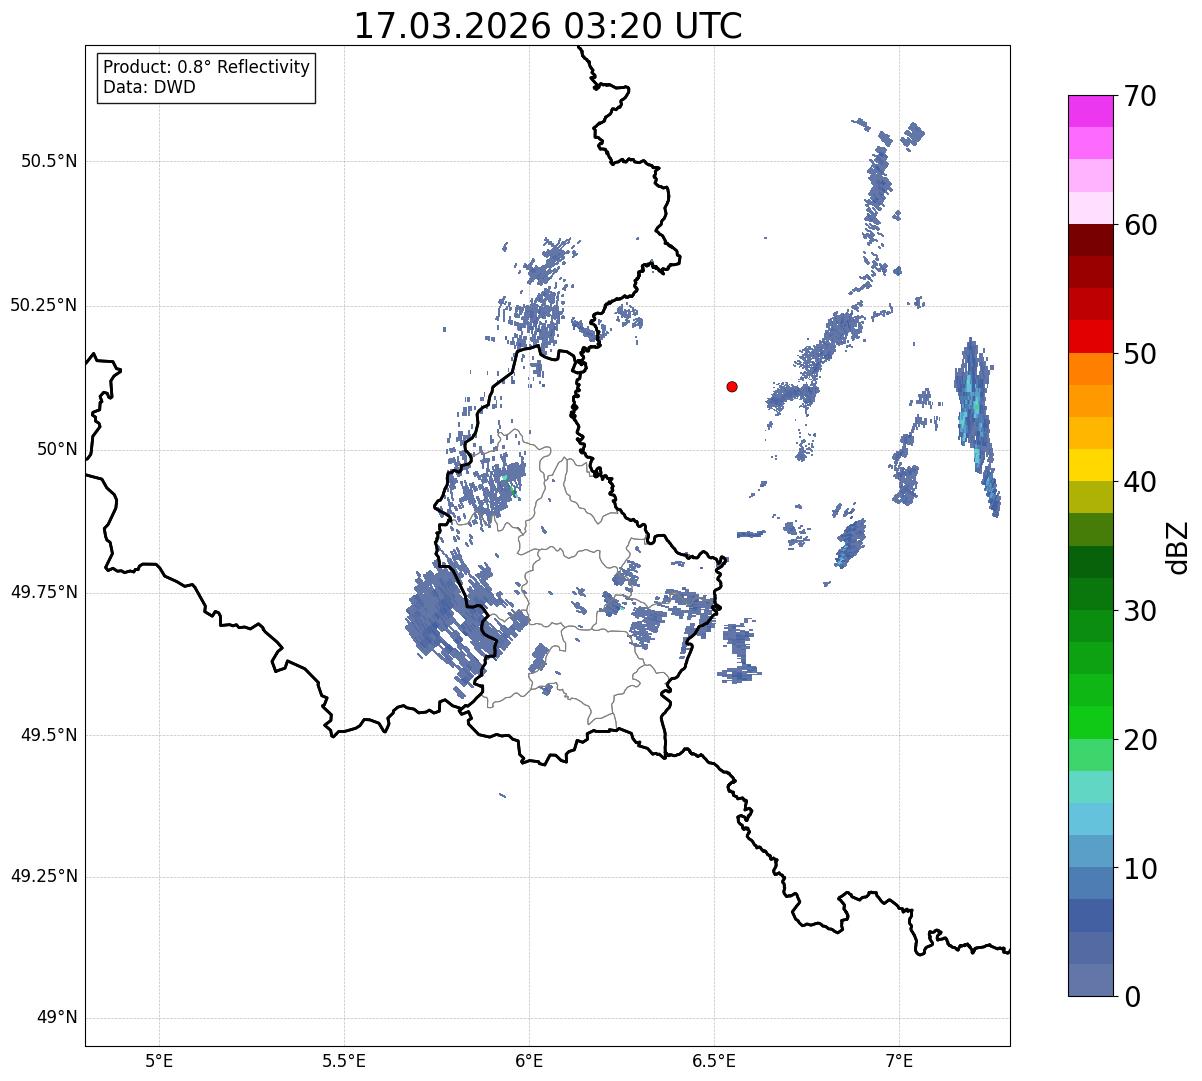
Task: Click the "dBZ" colorbar label
Action: [1179, 547]
